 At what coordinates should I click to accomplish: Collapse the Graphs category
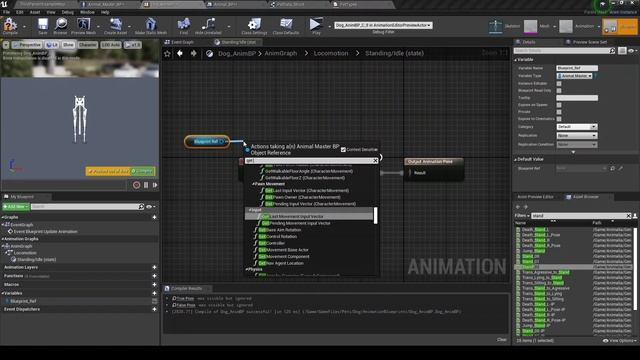coord(2,217)
